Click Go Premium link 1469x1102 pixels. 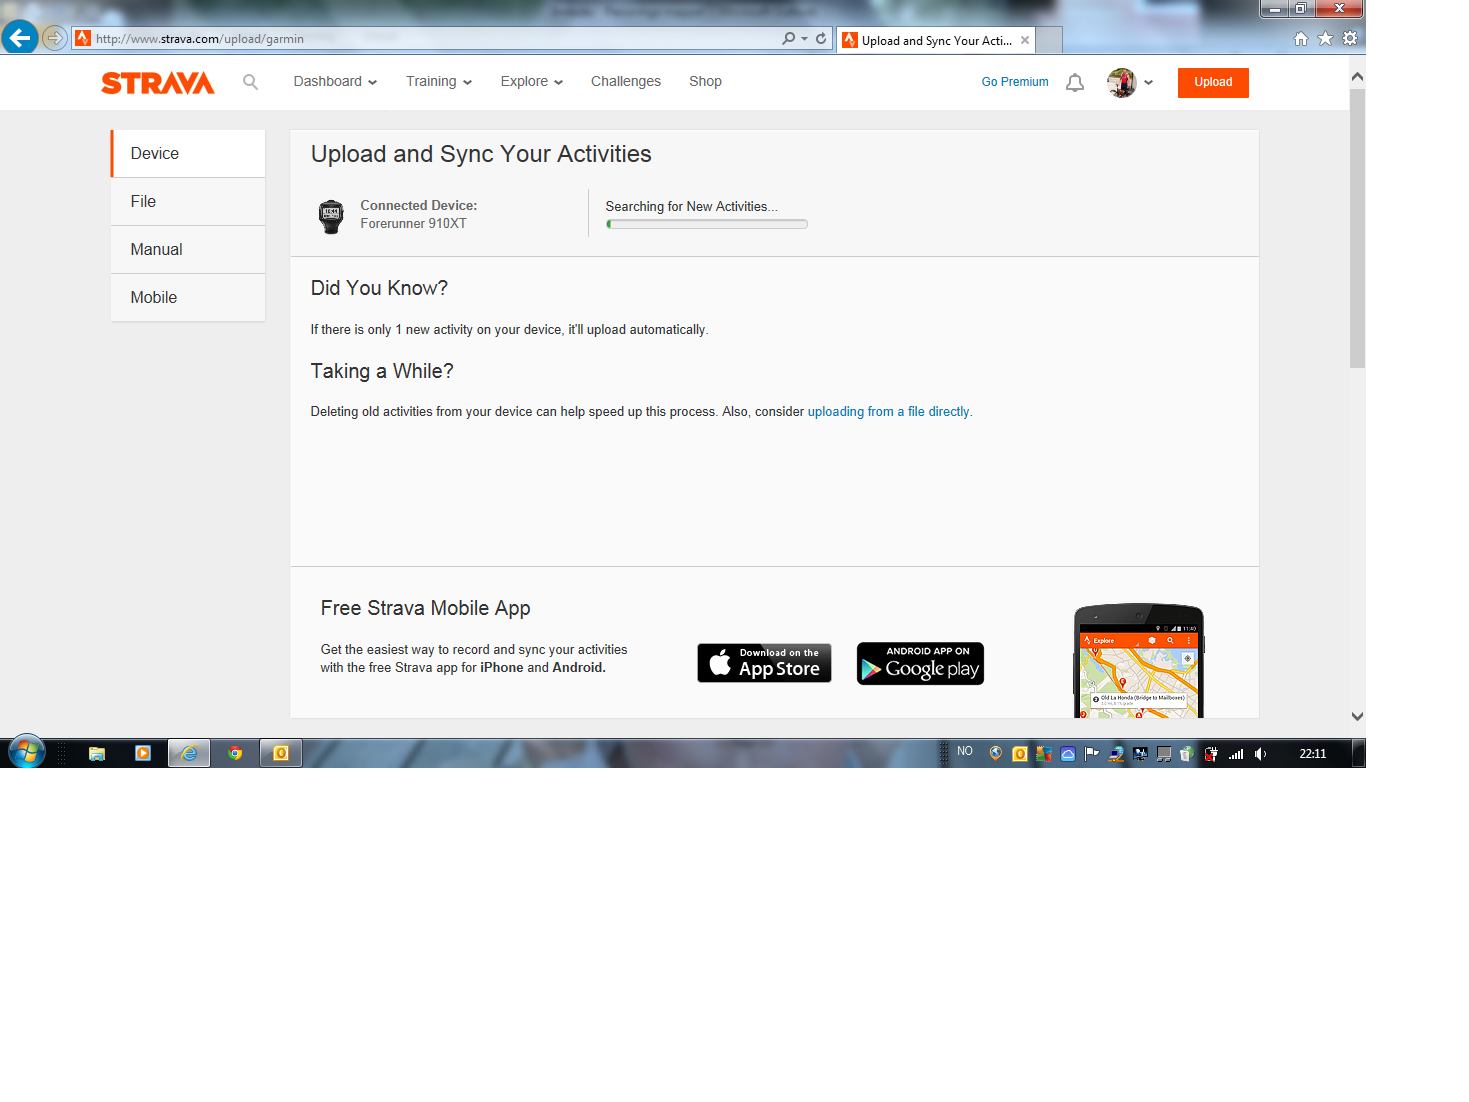pyautogui.click(x=1015, y=82)
